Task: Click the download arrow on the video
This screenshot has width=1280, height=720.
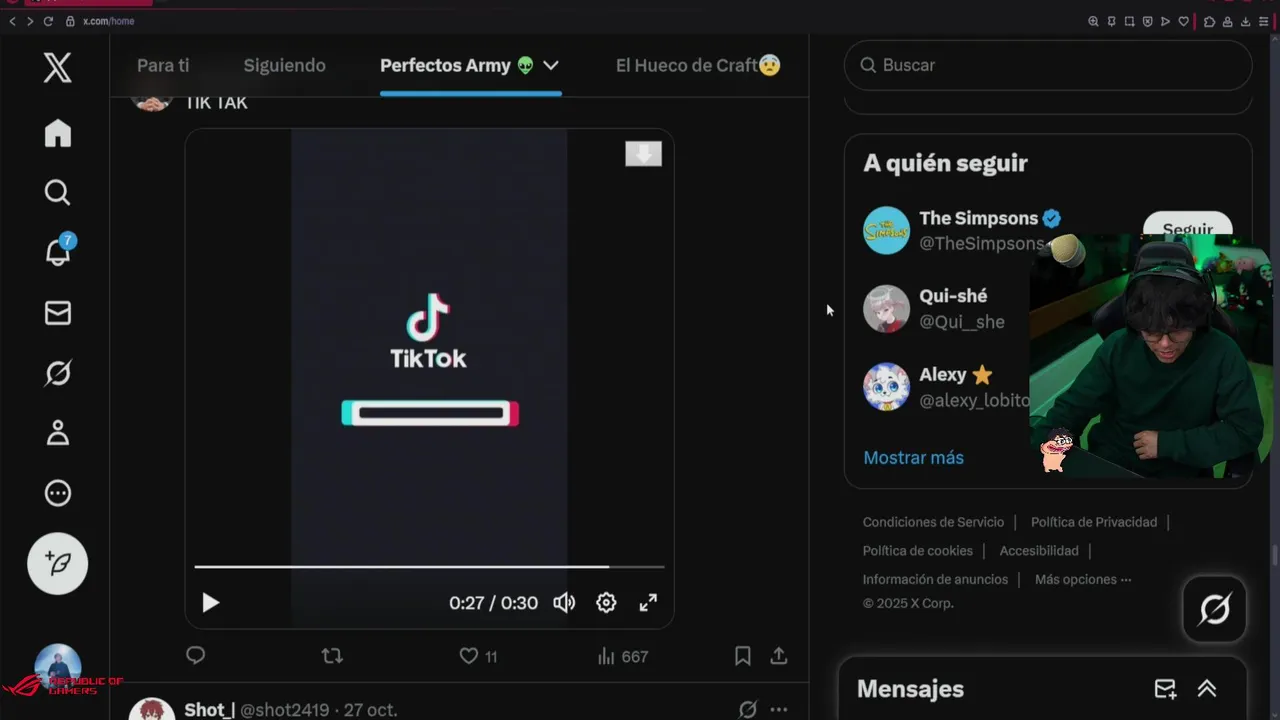Action: coord(643,153)
